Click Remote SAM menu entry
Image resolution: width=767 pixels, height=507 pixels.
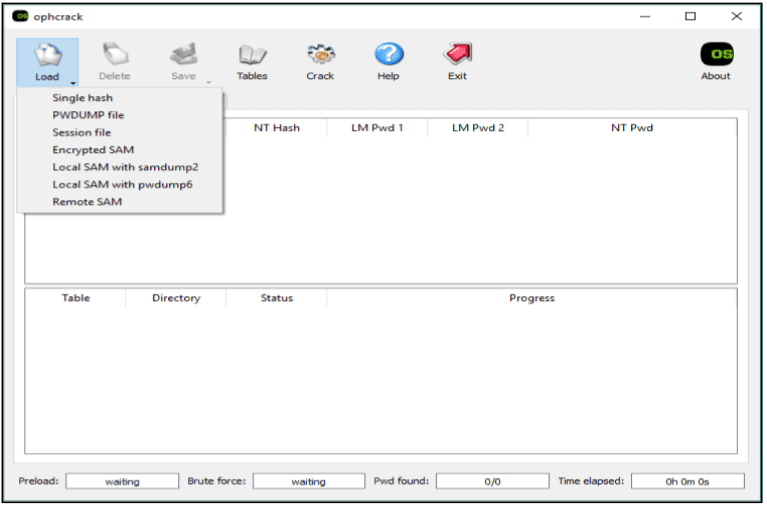[87, 201]
